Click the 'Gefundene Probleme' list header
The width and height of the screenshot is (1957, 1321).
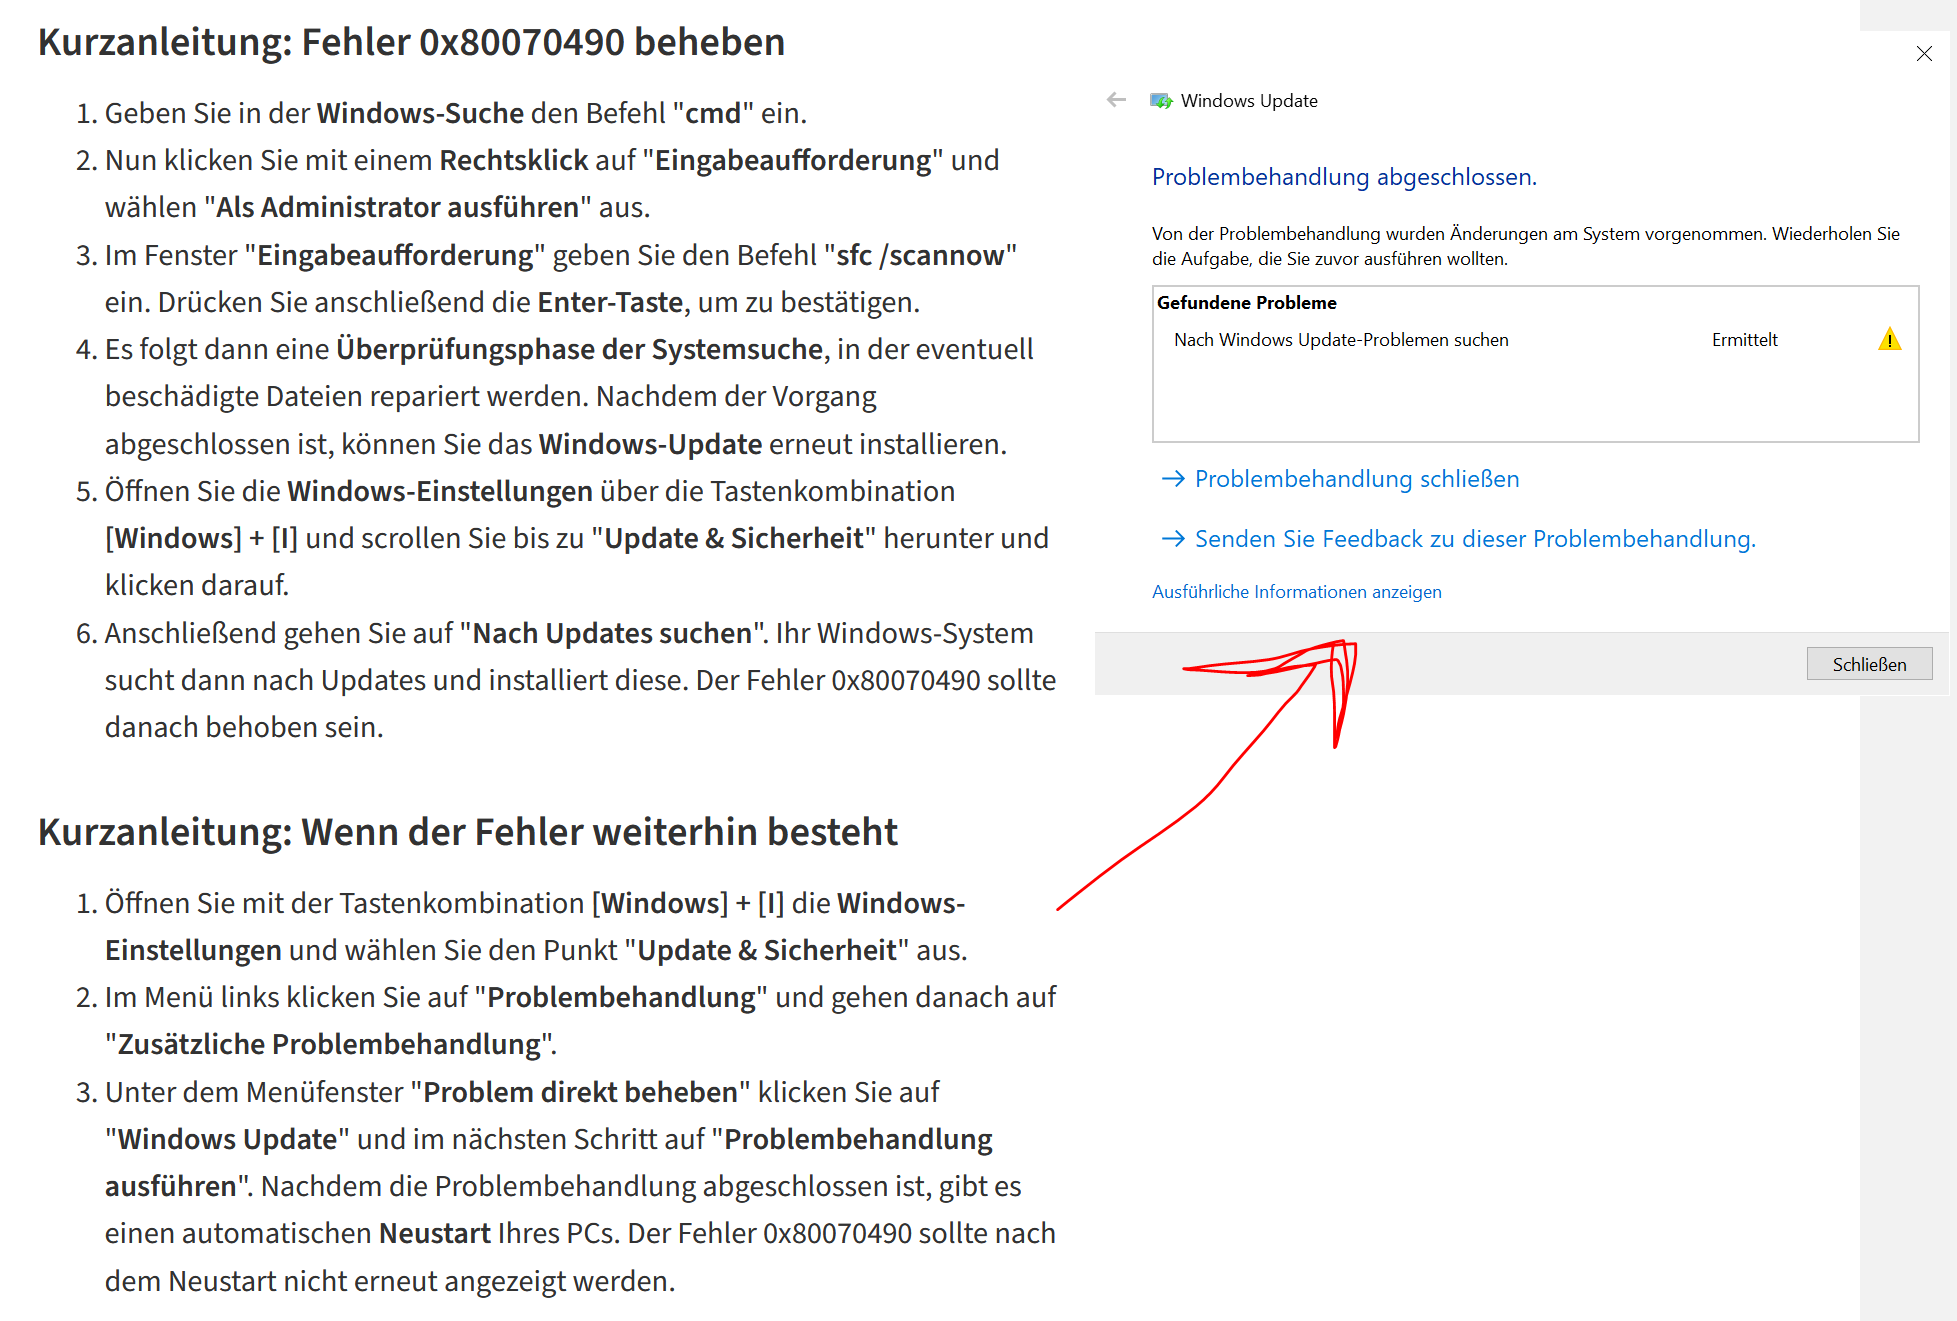click(x=1246, y=303)
